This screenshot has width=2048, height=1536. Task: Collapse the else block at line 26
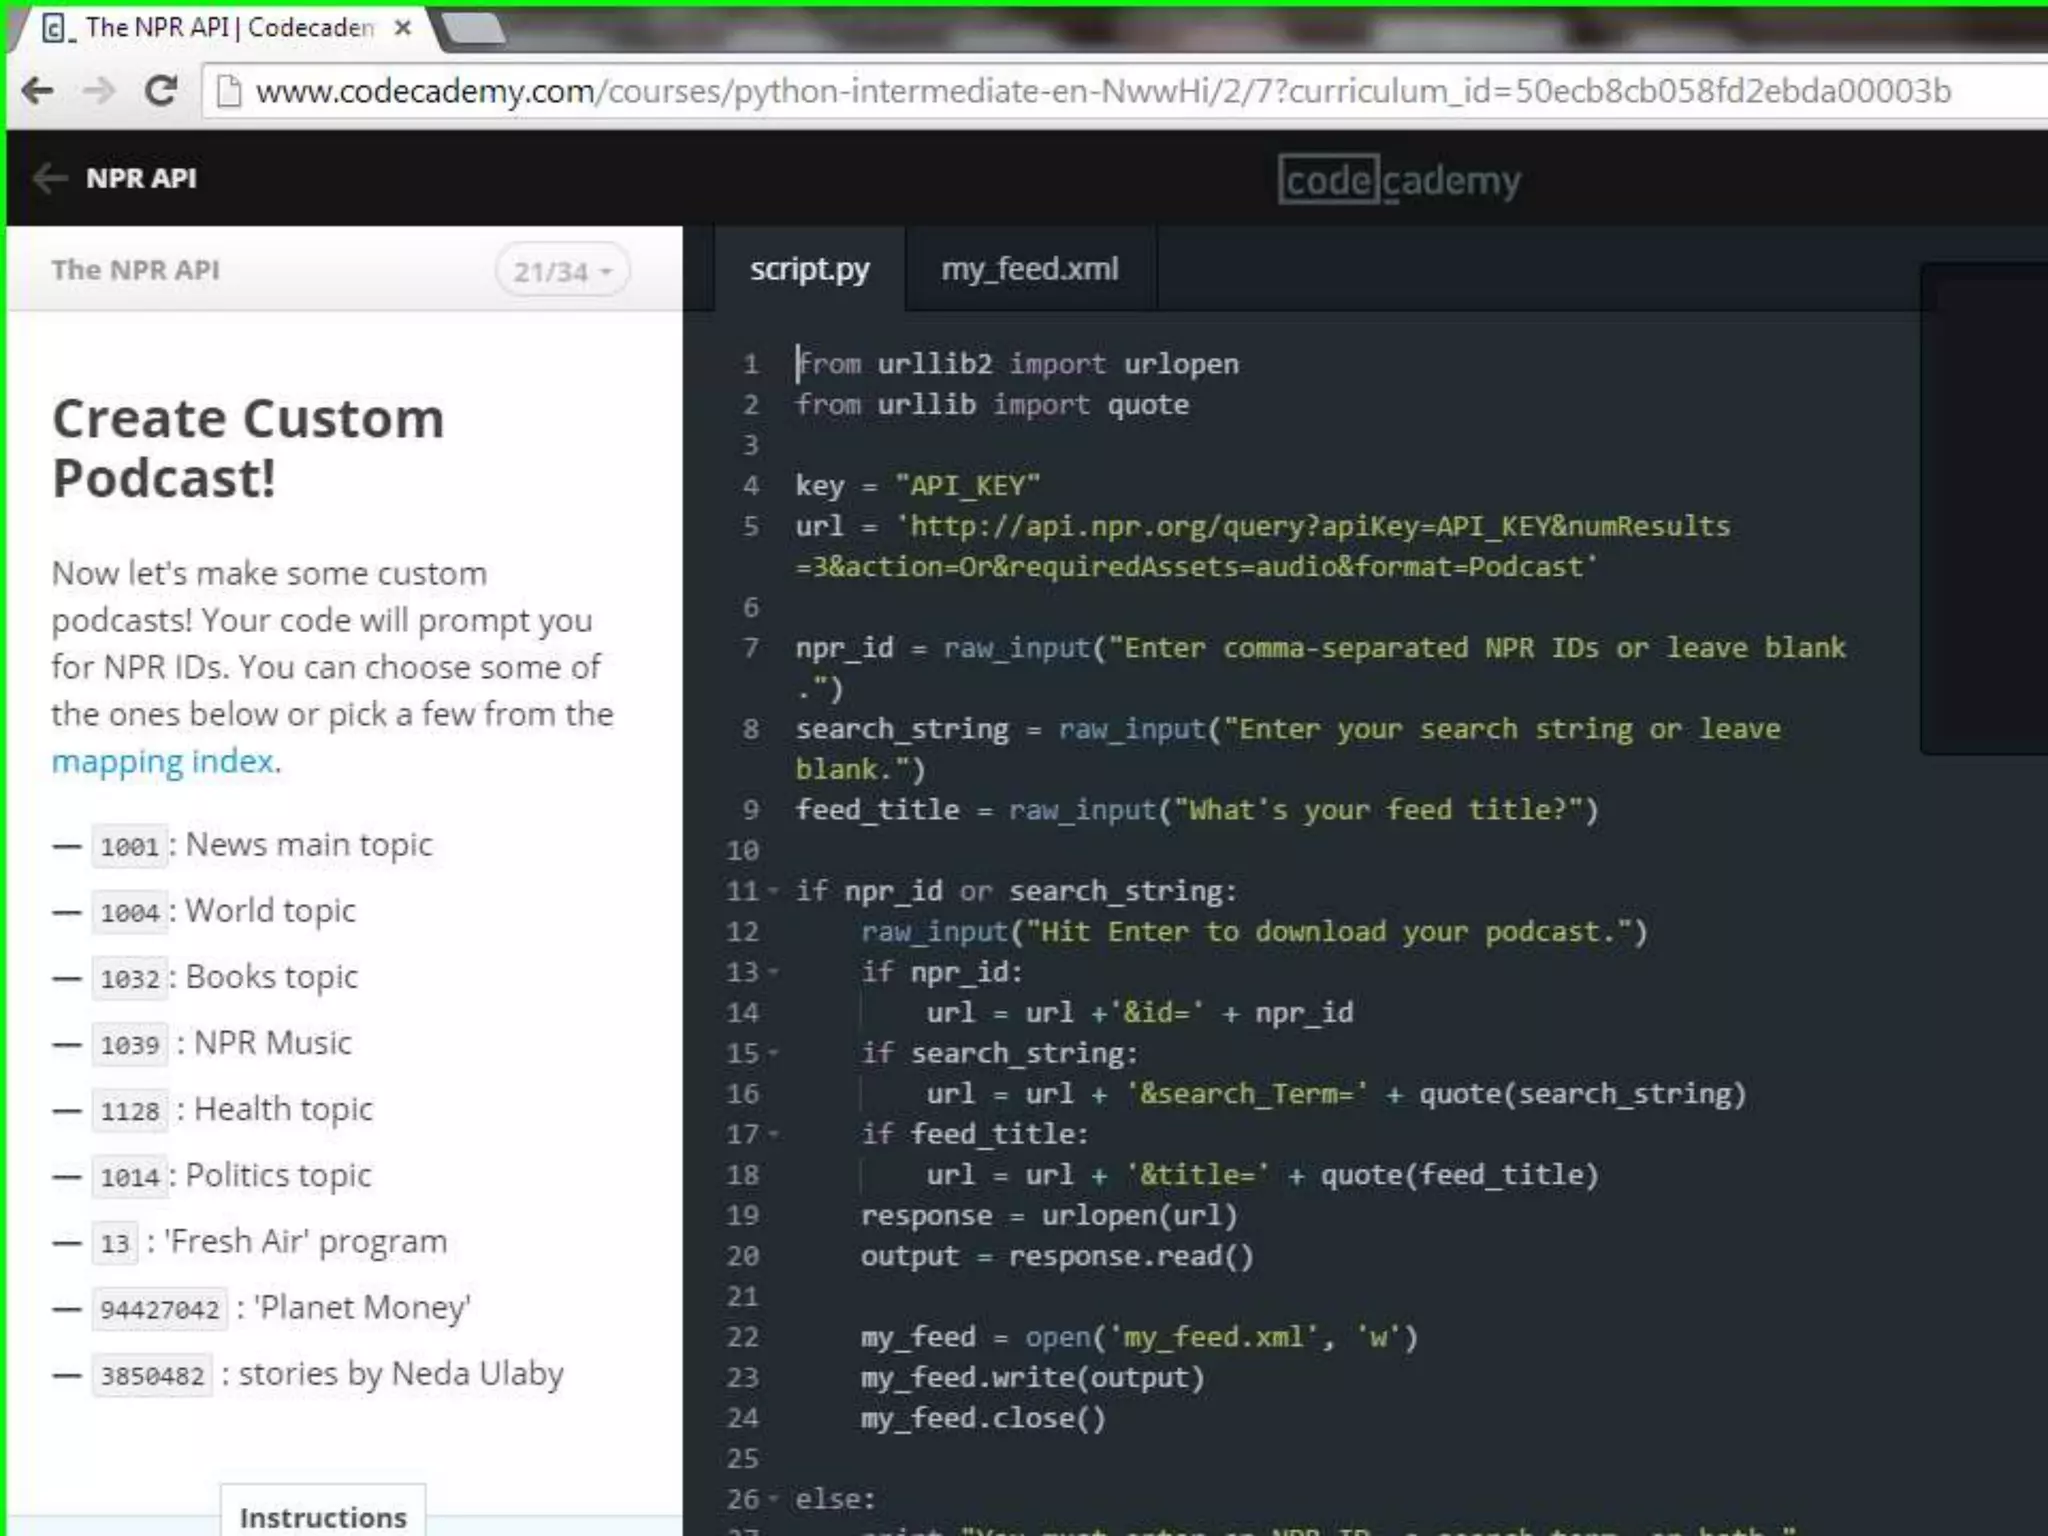(x=773, y=1499)
